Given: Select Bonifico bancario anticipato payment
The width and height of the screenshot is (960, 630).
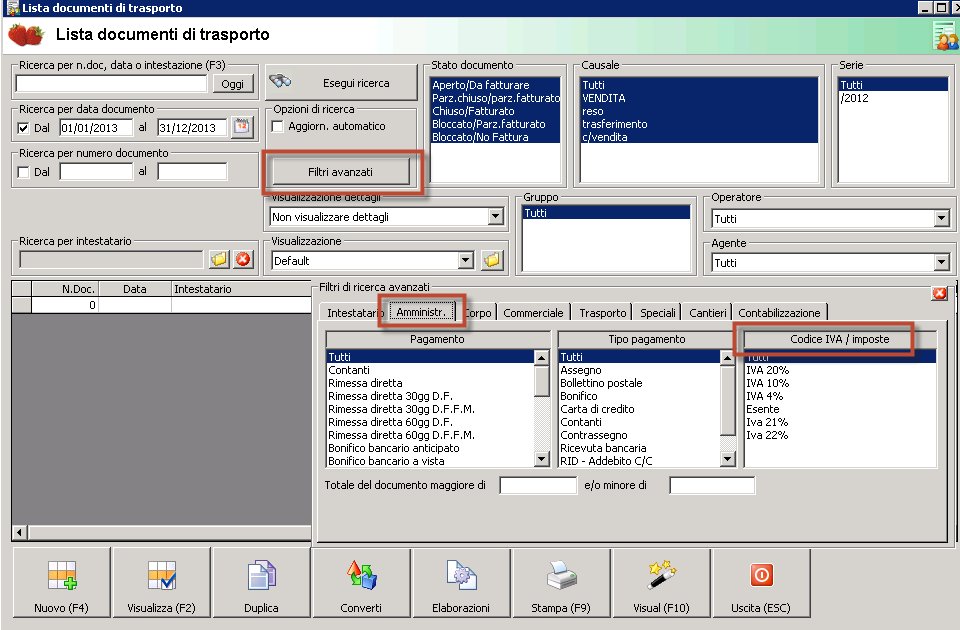Looking at the screenshot, I should 430,448.
